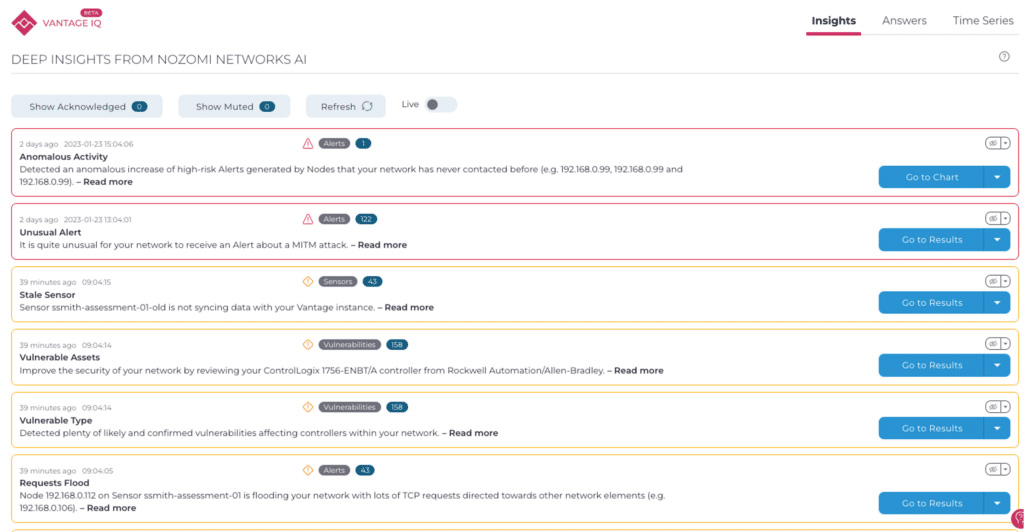
Task: Click the orange severity icon on Requests Flood
Action: [308, 470]
